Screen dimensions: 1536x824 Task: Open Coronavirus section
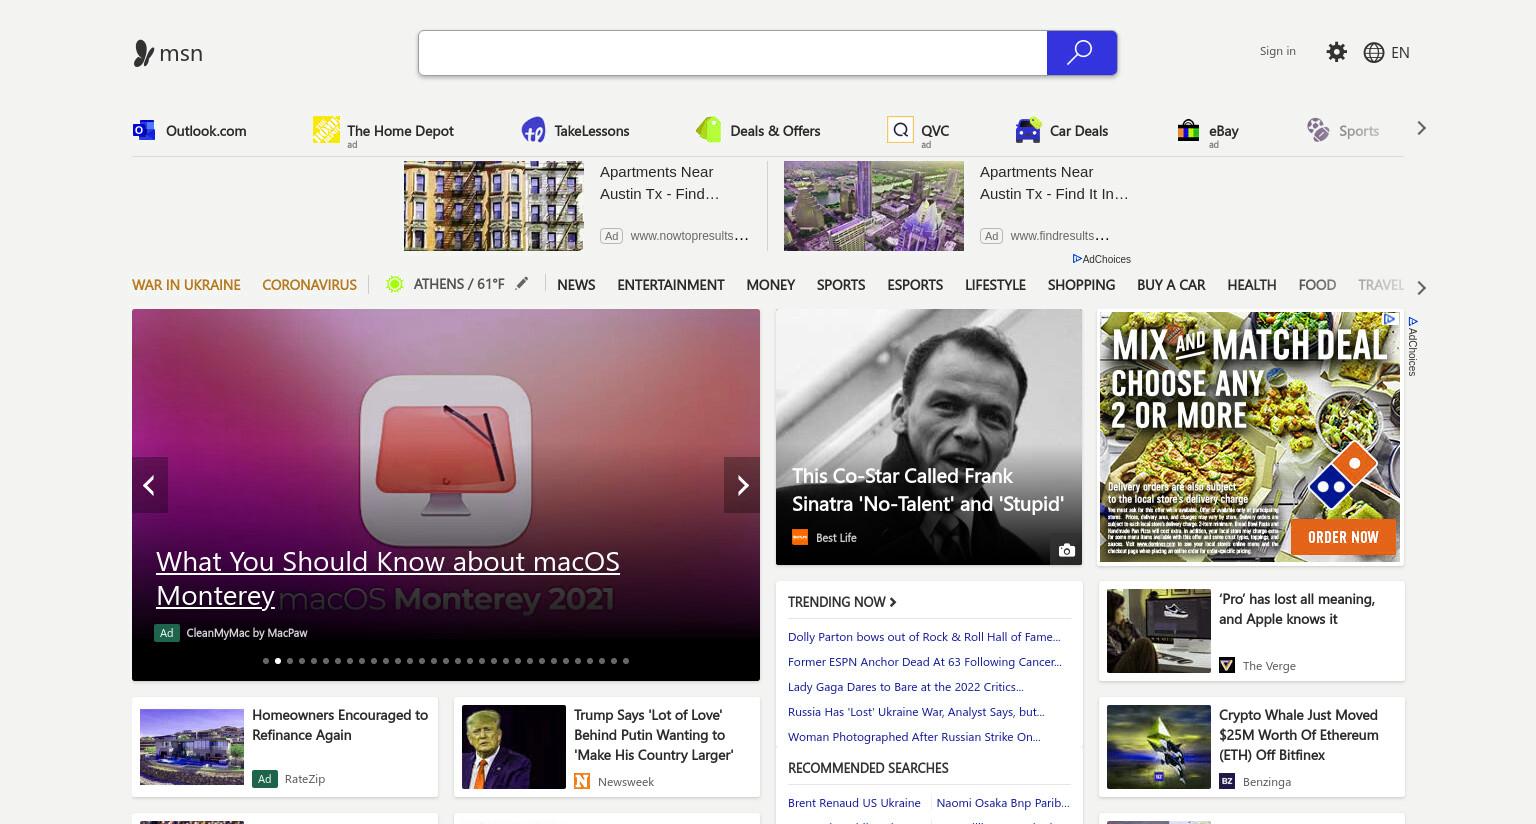click(x=309, y=285)
